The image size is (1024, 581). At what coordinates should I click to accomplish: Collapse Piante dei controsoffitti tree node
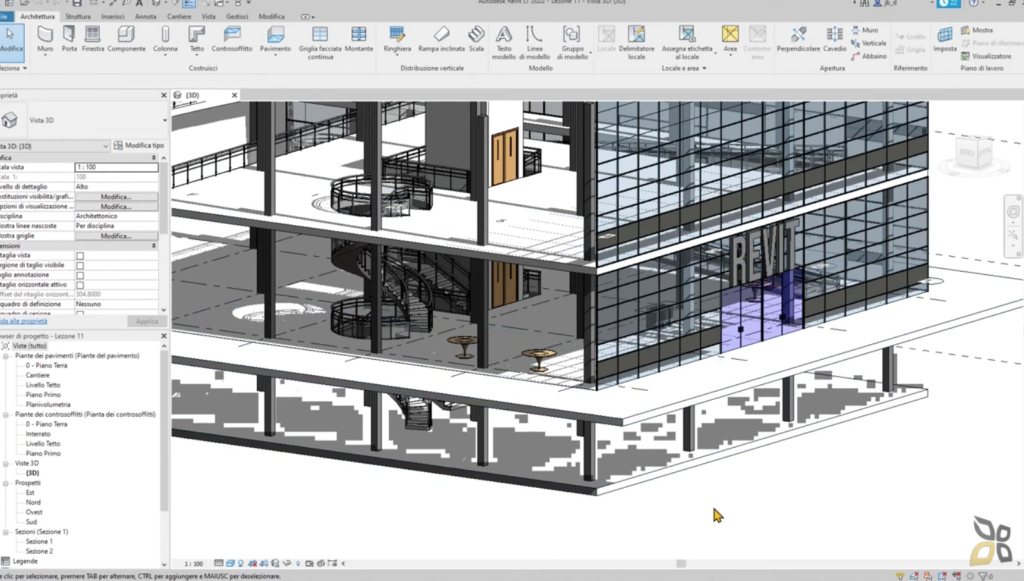[6, 415]
